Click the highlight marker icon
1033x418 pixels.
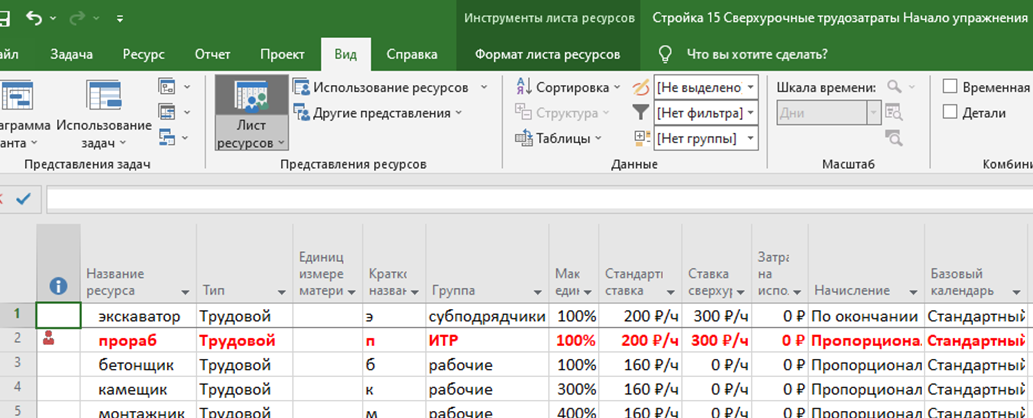640,87
